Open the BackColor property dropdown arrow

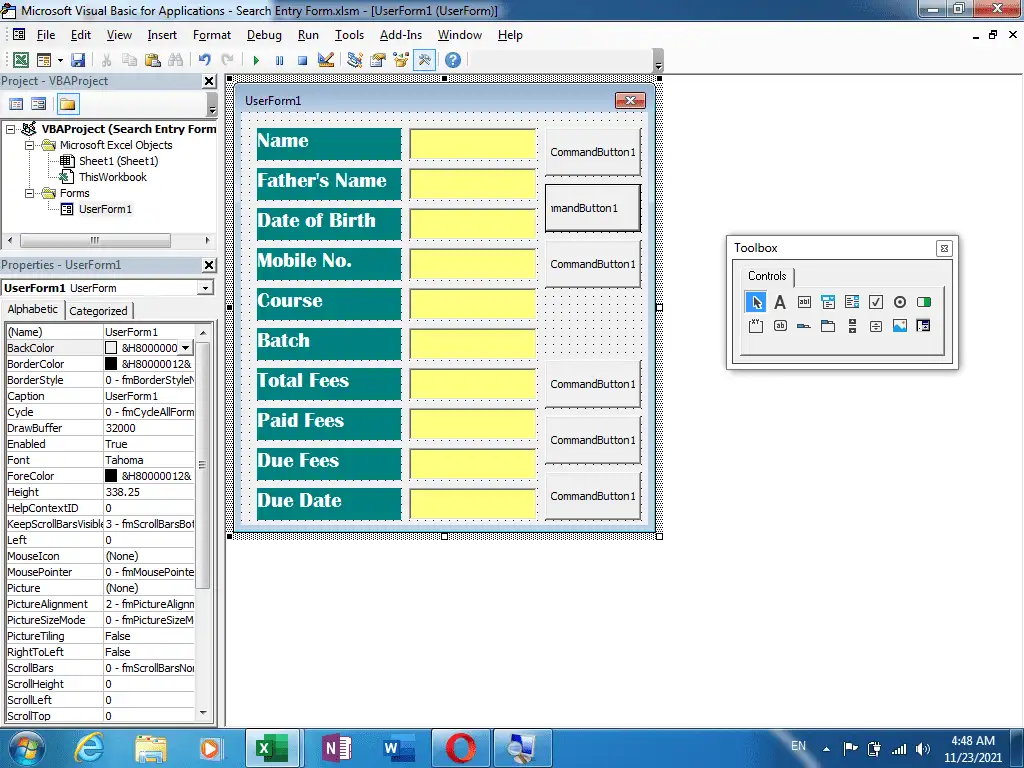185,348
